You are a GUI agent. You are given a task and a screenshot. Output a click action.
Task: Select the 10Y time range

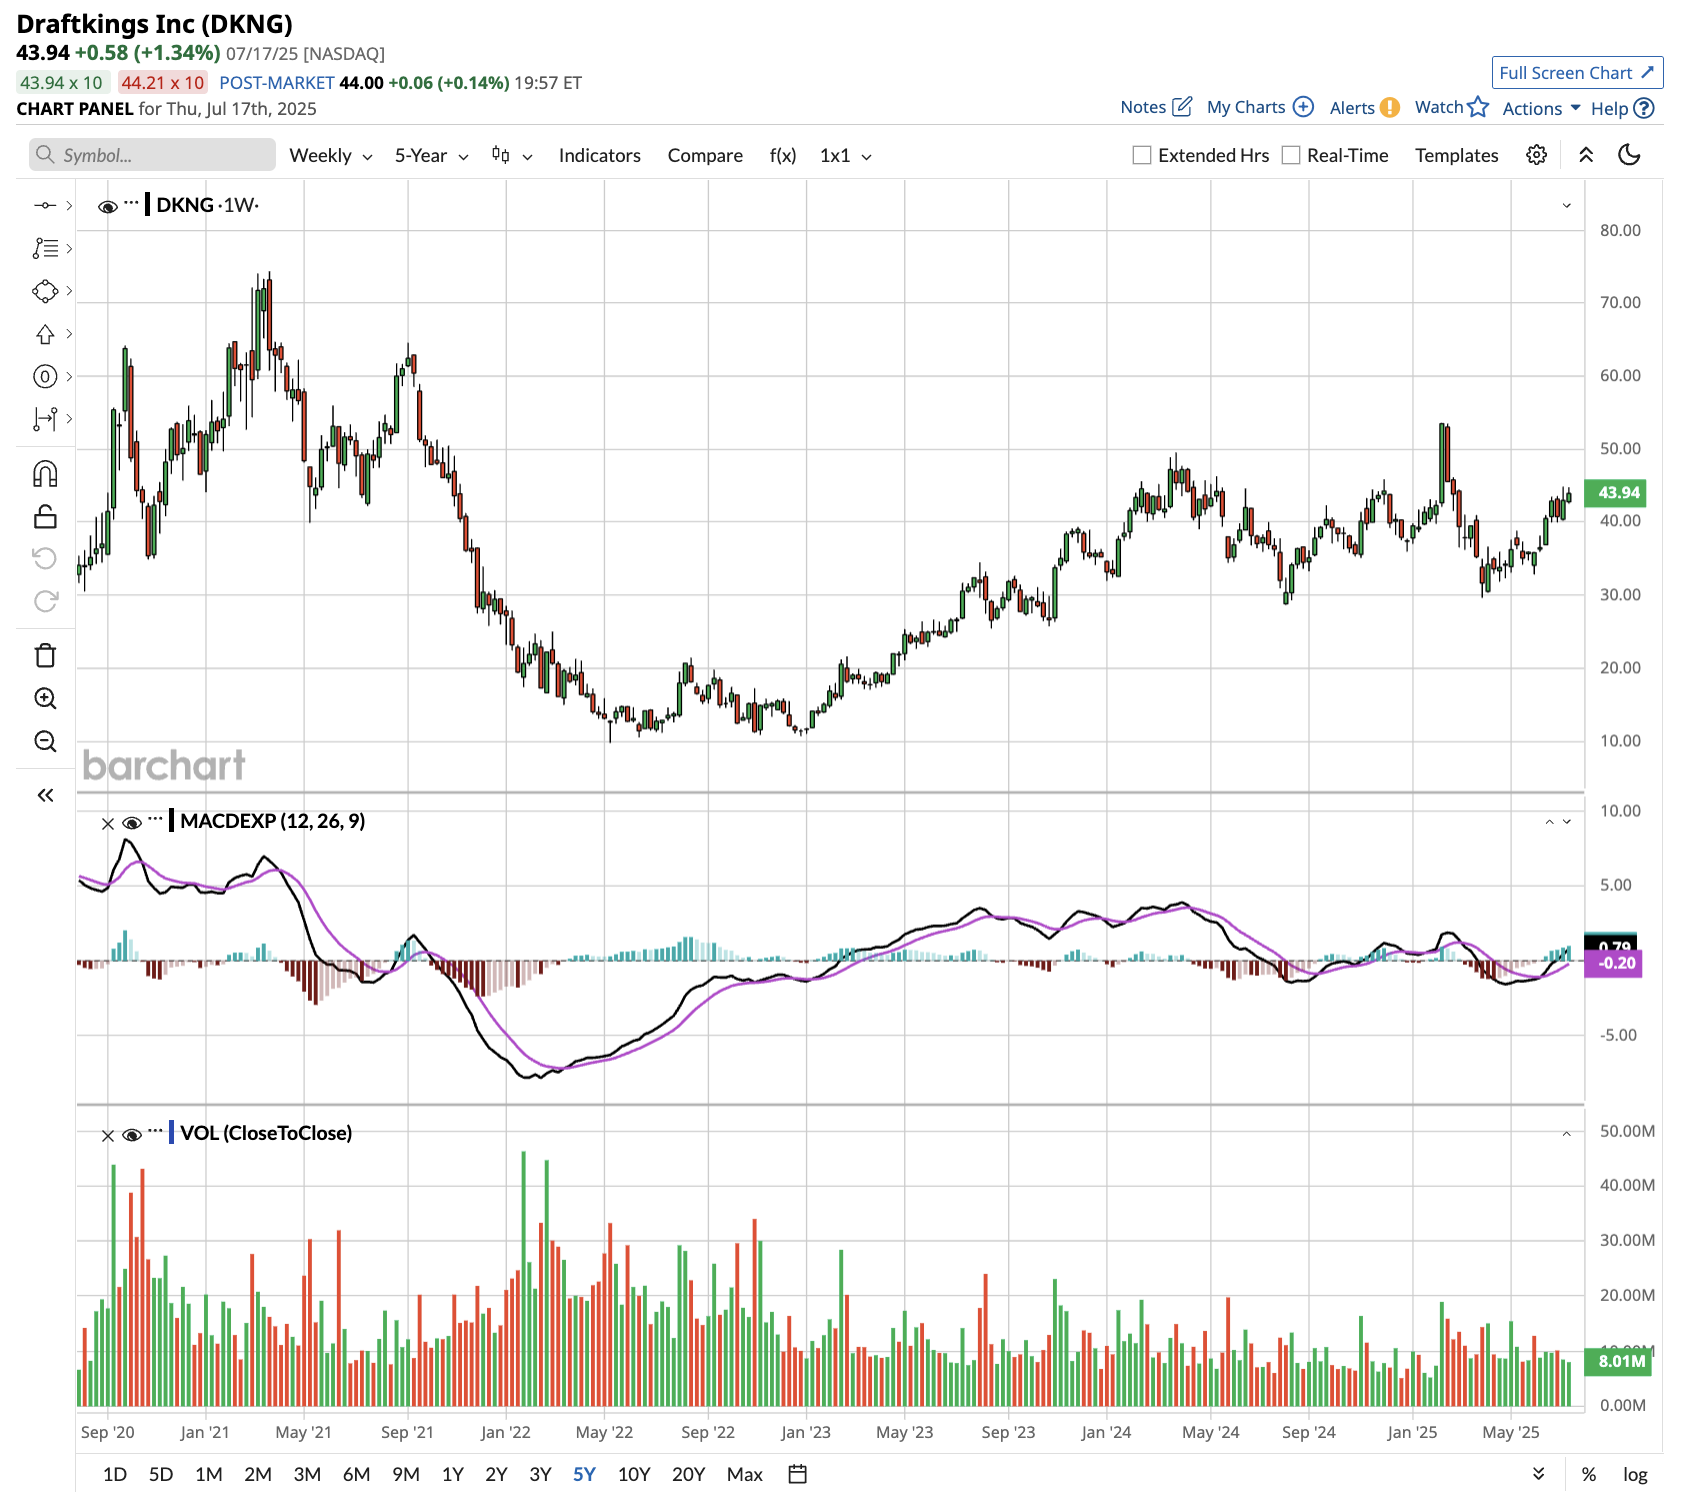(634, 1474)
